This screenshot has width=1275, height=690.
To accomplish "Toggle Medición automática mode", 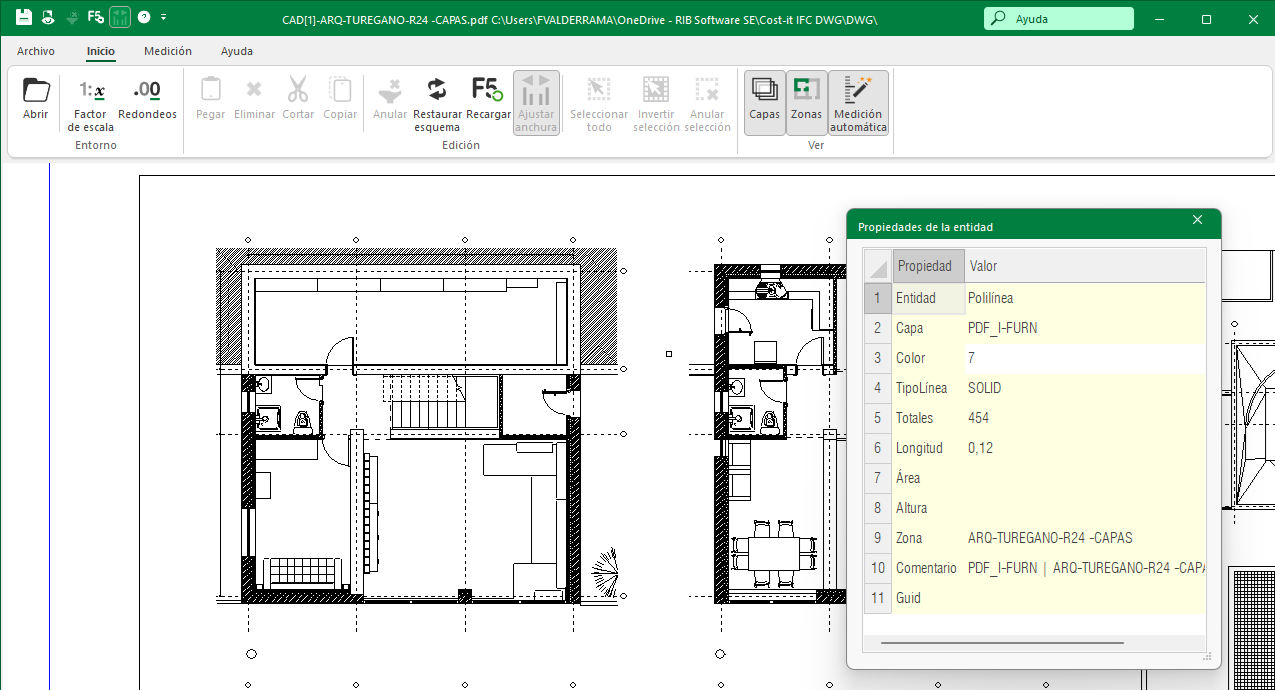I will click(x=858, y=103).
